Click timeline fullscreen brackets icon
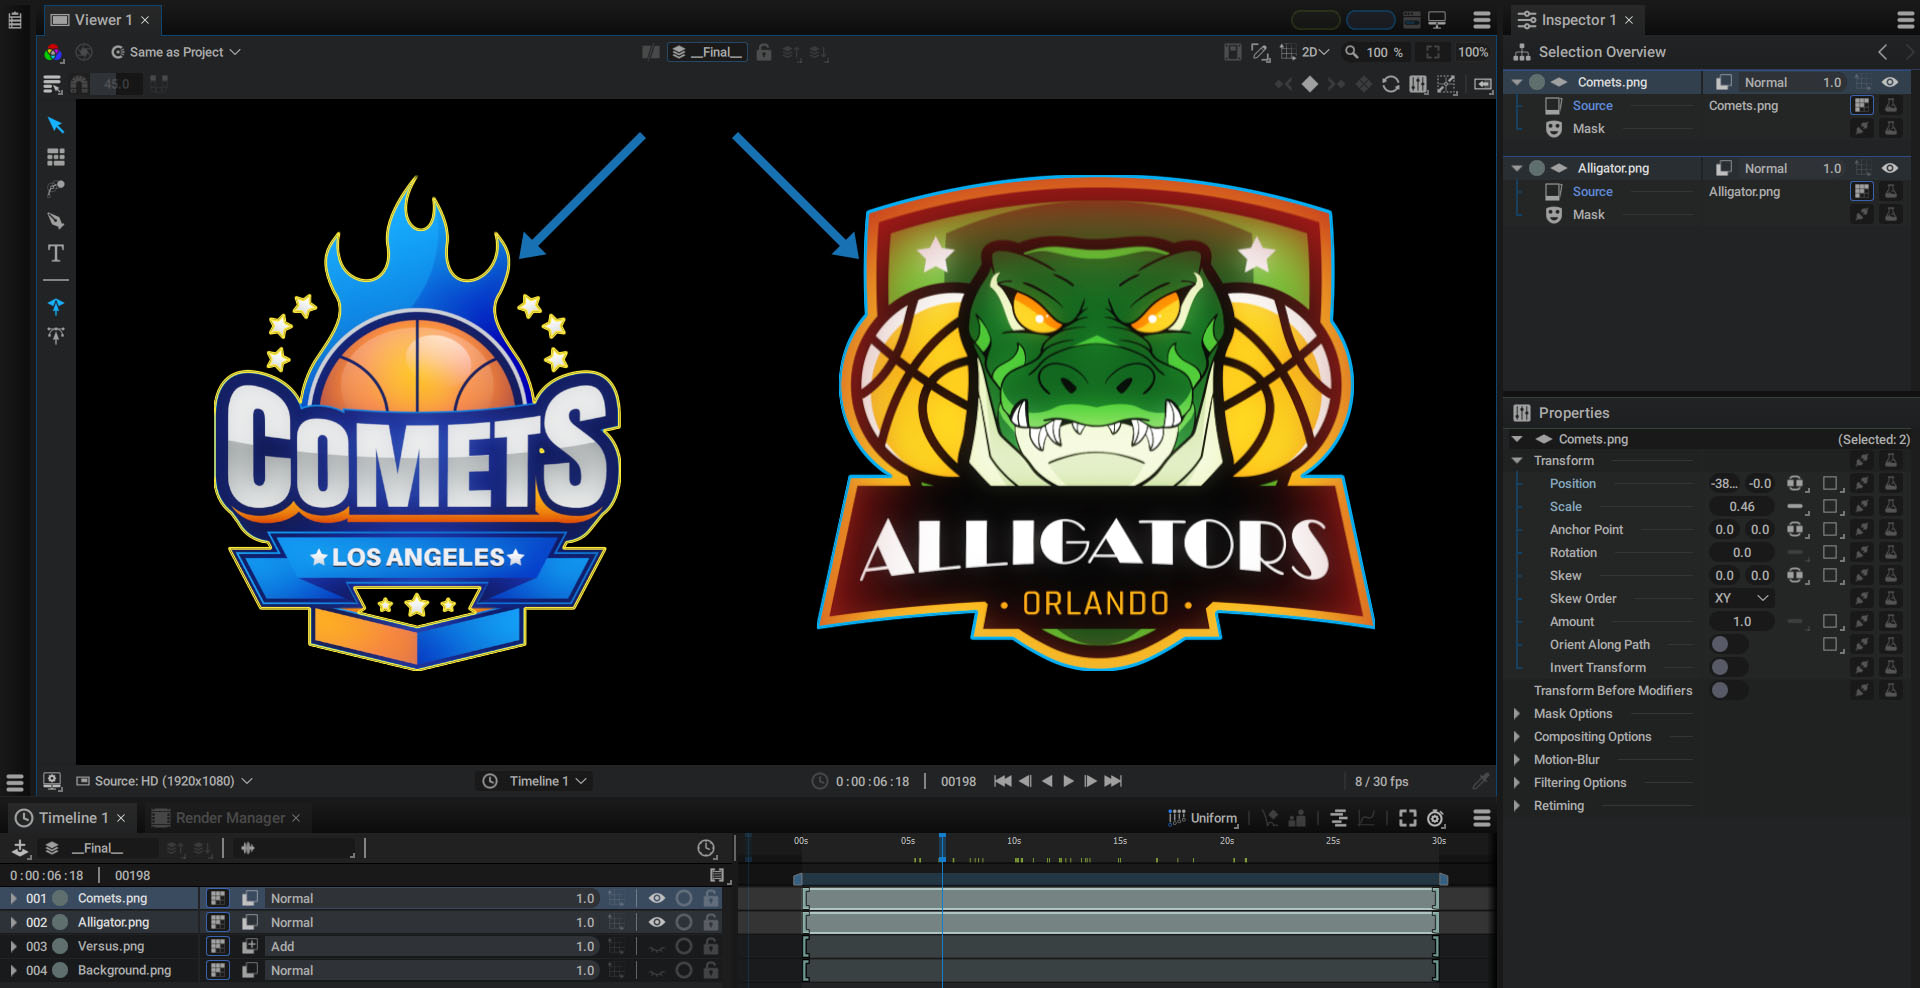1920x988 pixels. (1408, 818)
